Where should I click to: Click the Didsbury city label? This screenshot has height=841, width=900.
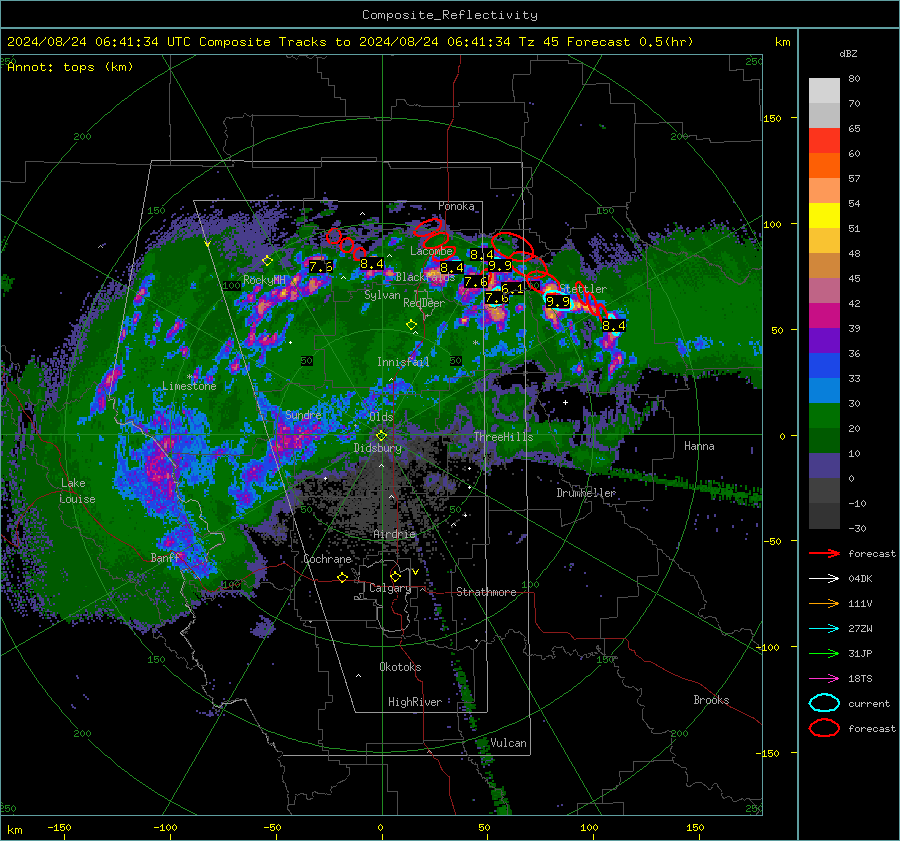click(x=377, y=448)
